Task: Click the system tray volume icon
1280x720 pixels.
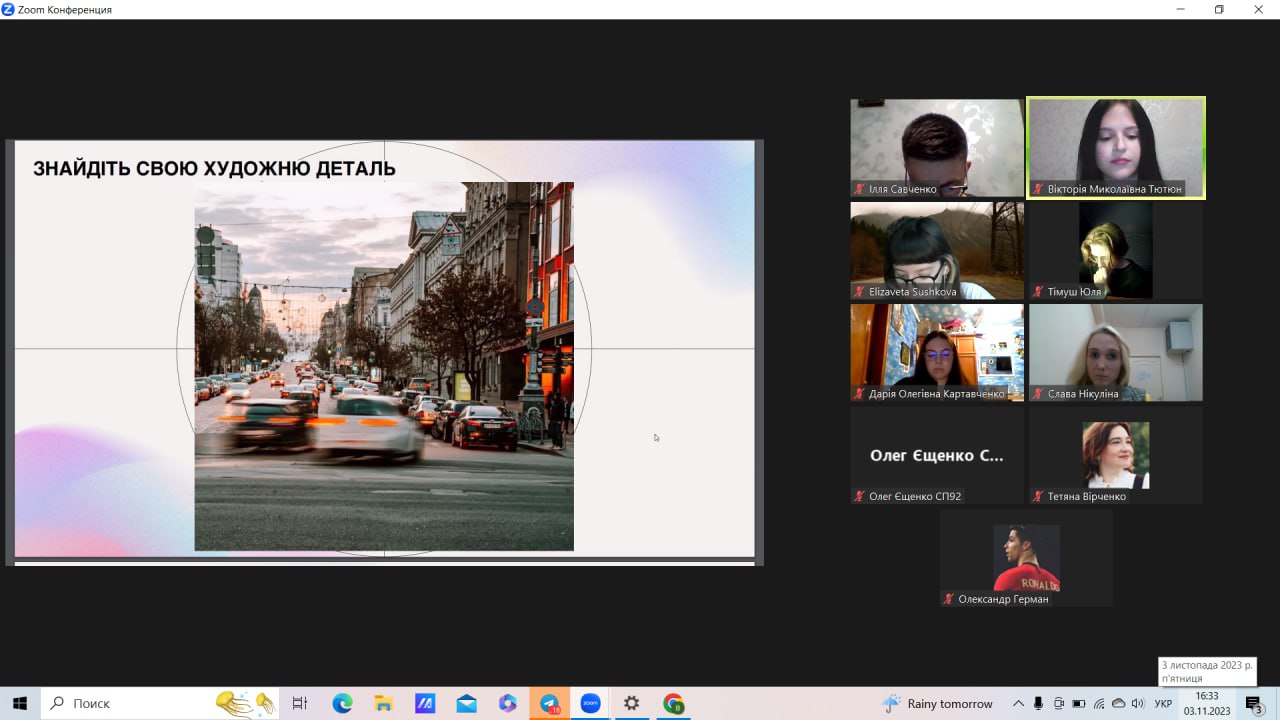Action: click(x=1138, y=703)
